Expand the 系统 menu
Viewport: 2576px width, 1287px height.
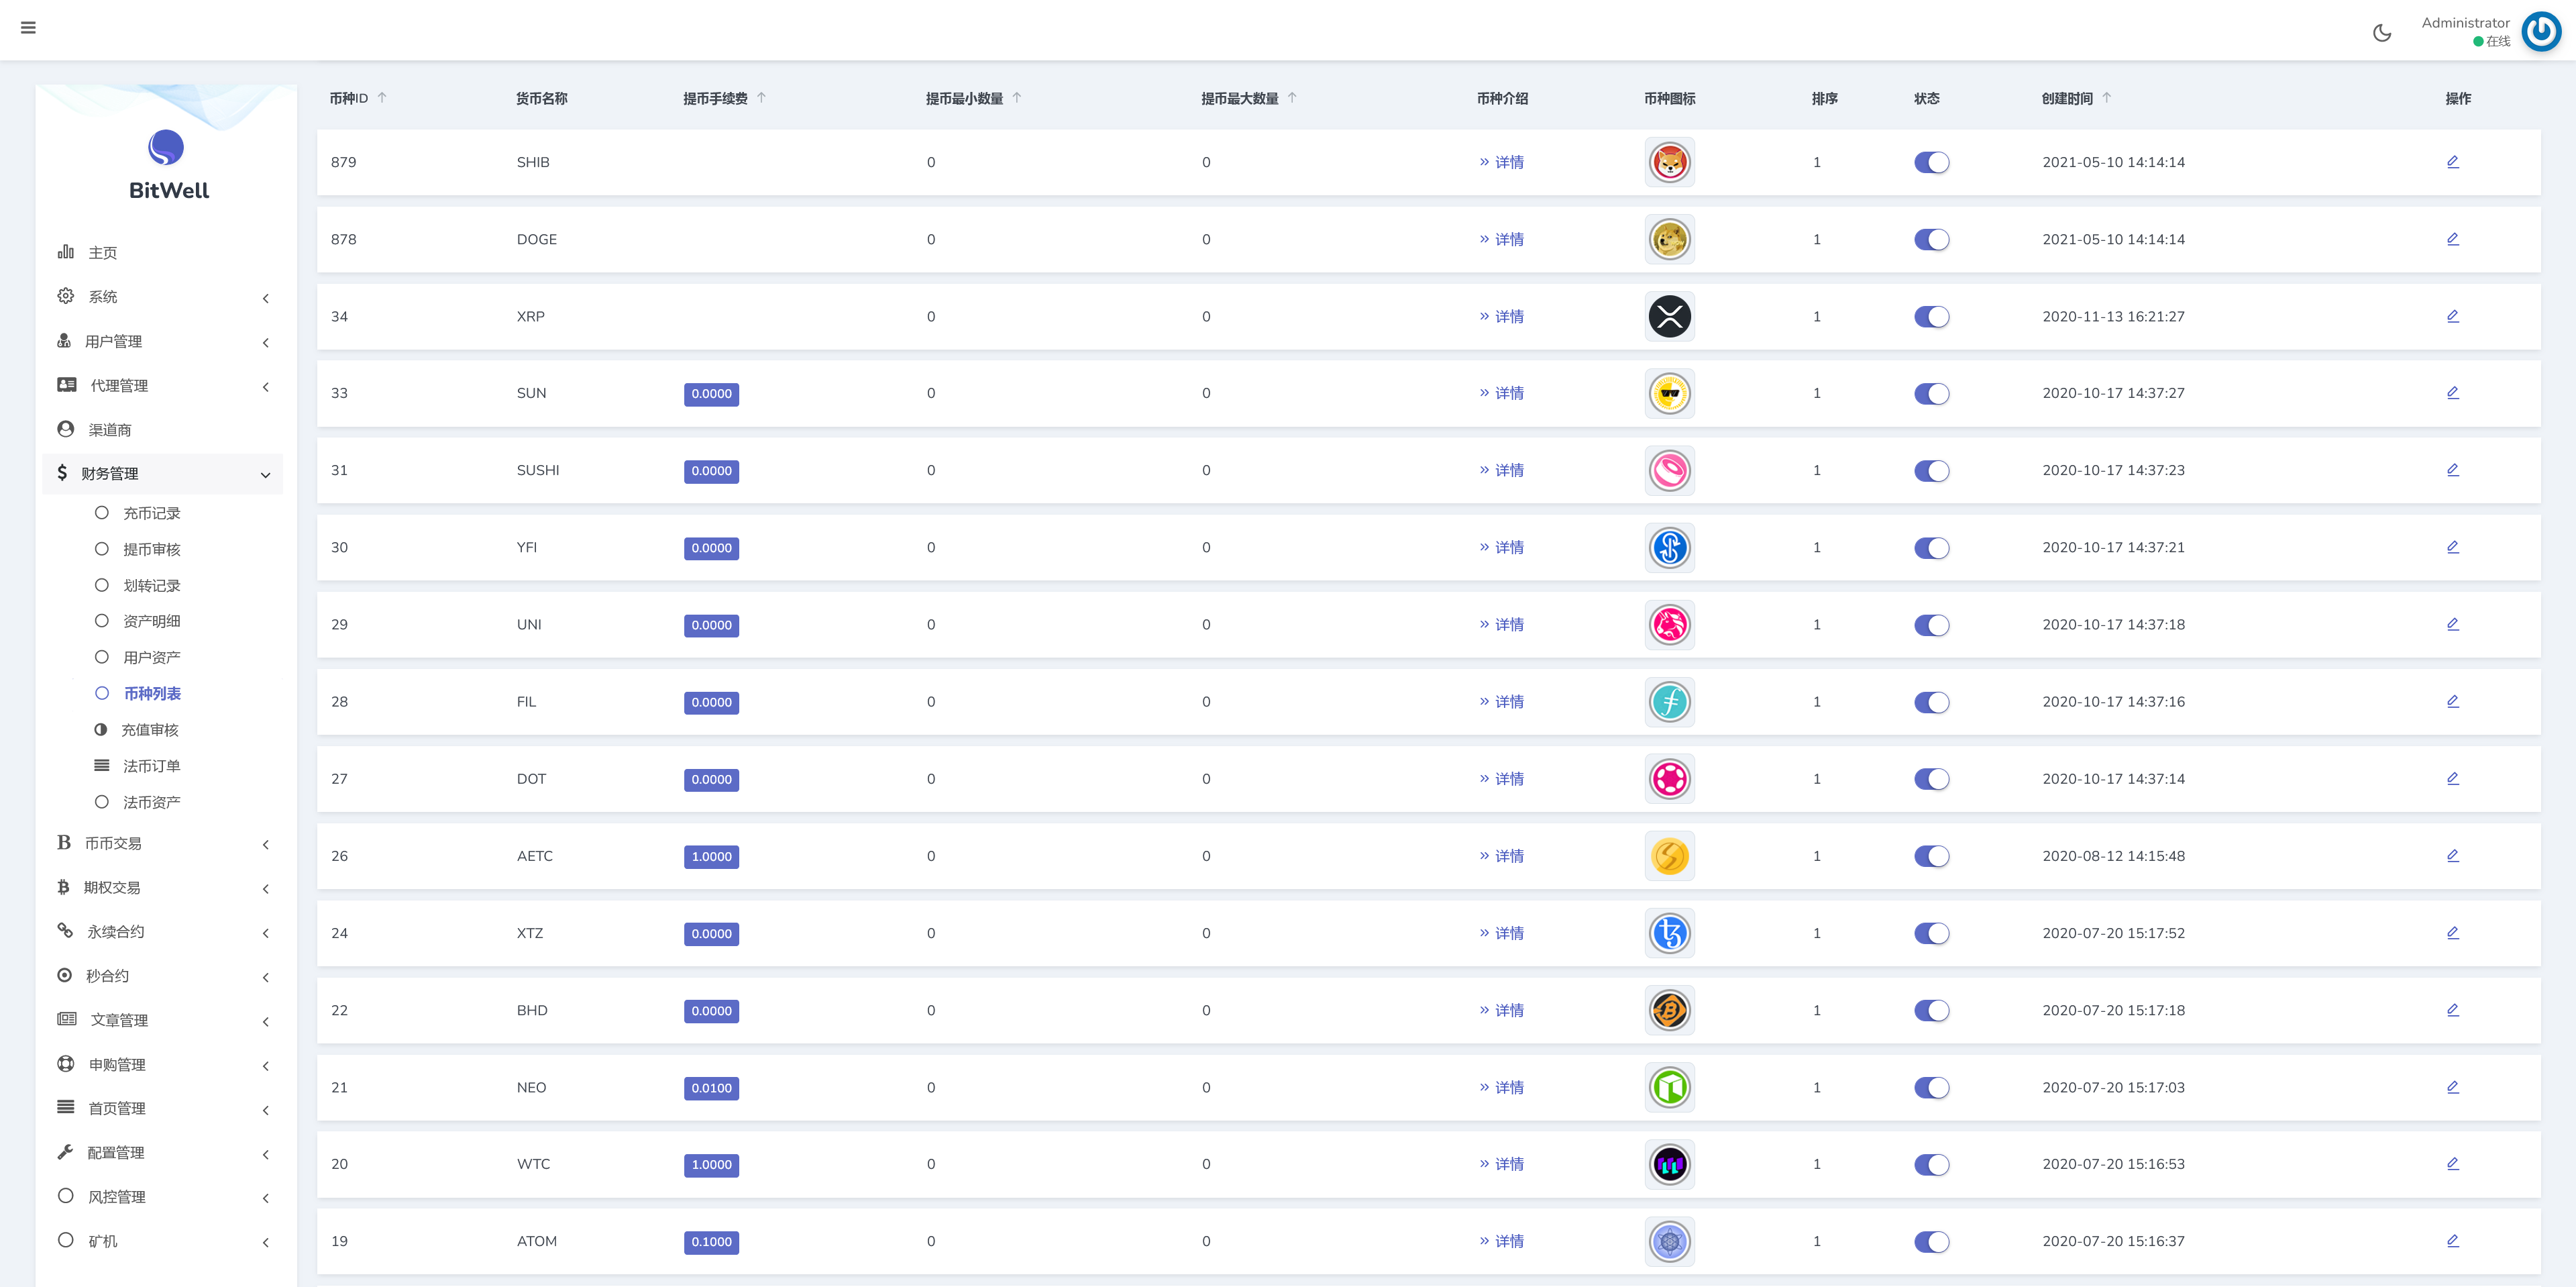265,297
